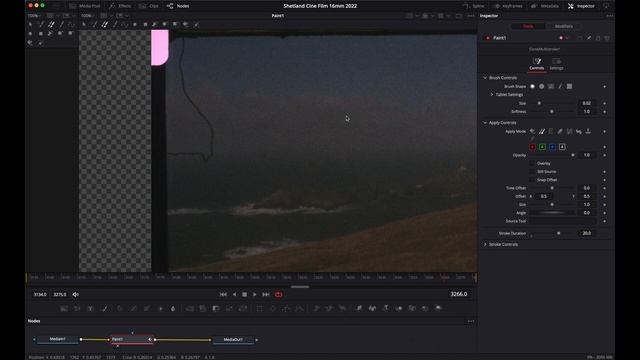Choose the image brush shape
The width and height of the screenshot is (640, 360).
pyautogui.click(x=551, y=87)
